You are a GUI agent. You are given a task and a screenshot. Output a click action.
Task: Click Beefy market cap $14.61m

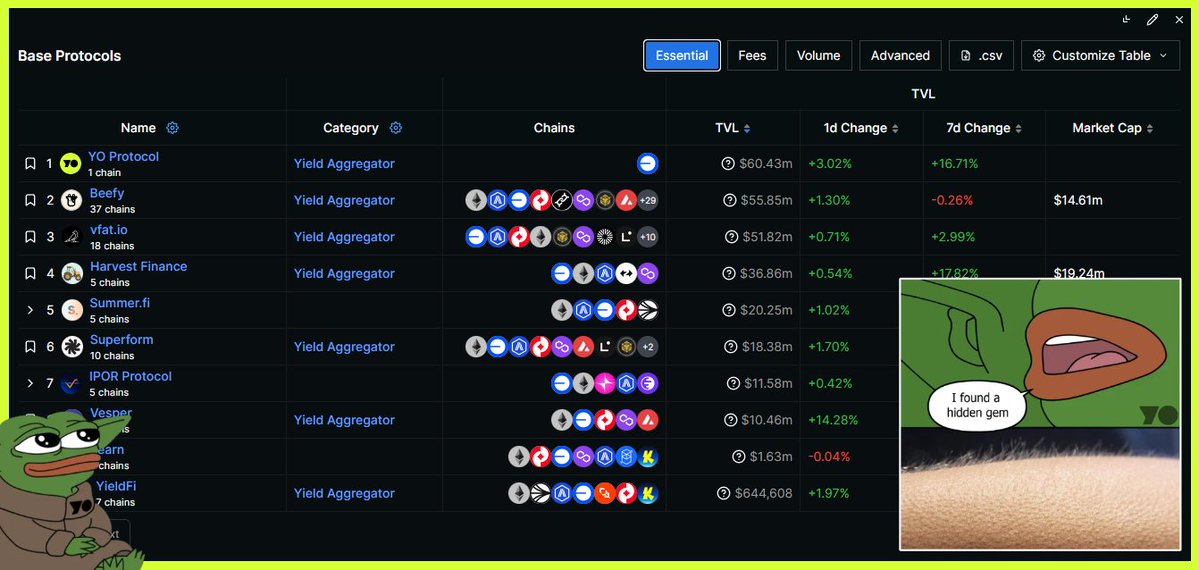[1078, 200]
